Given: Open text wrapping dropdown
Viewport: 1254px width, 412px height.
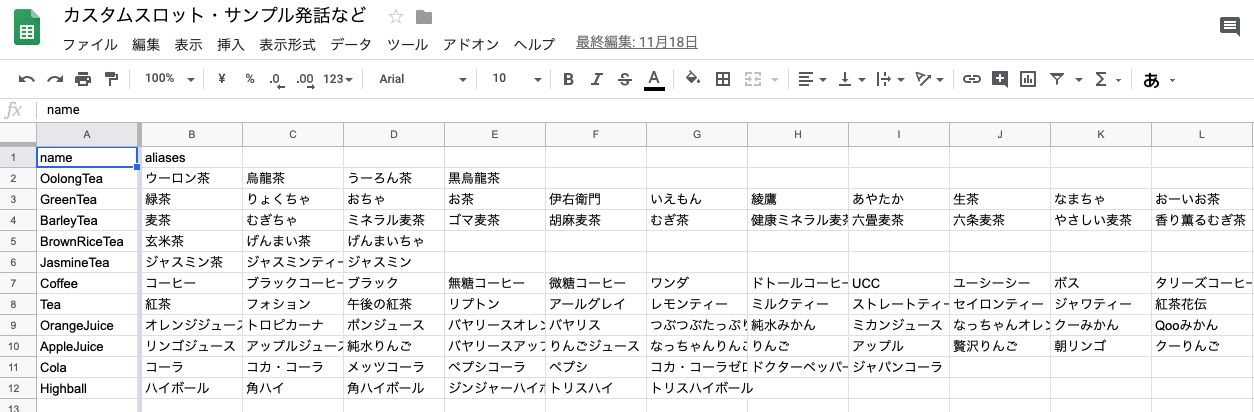Looking at the screenshot, I should (889, 79).
